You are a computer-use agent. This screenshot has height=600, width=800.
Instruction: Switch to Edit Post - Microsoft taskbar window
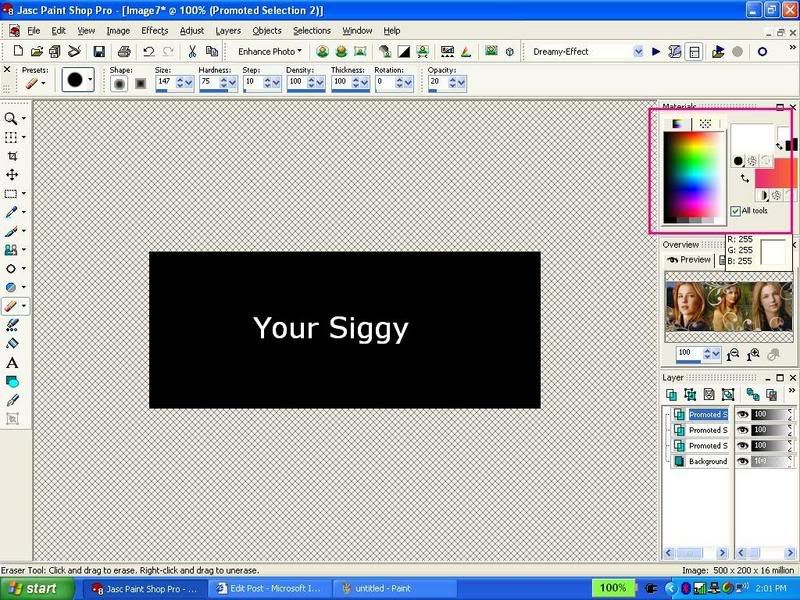[269, 589]
